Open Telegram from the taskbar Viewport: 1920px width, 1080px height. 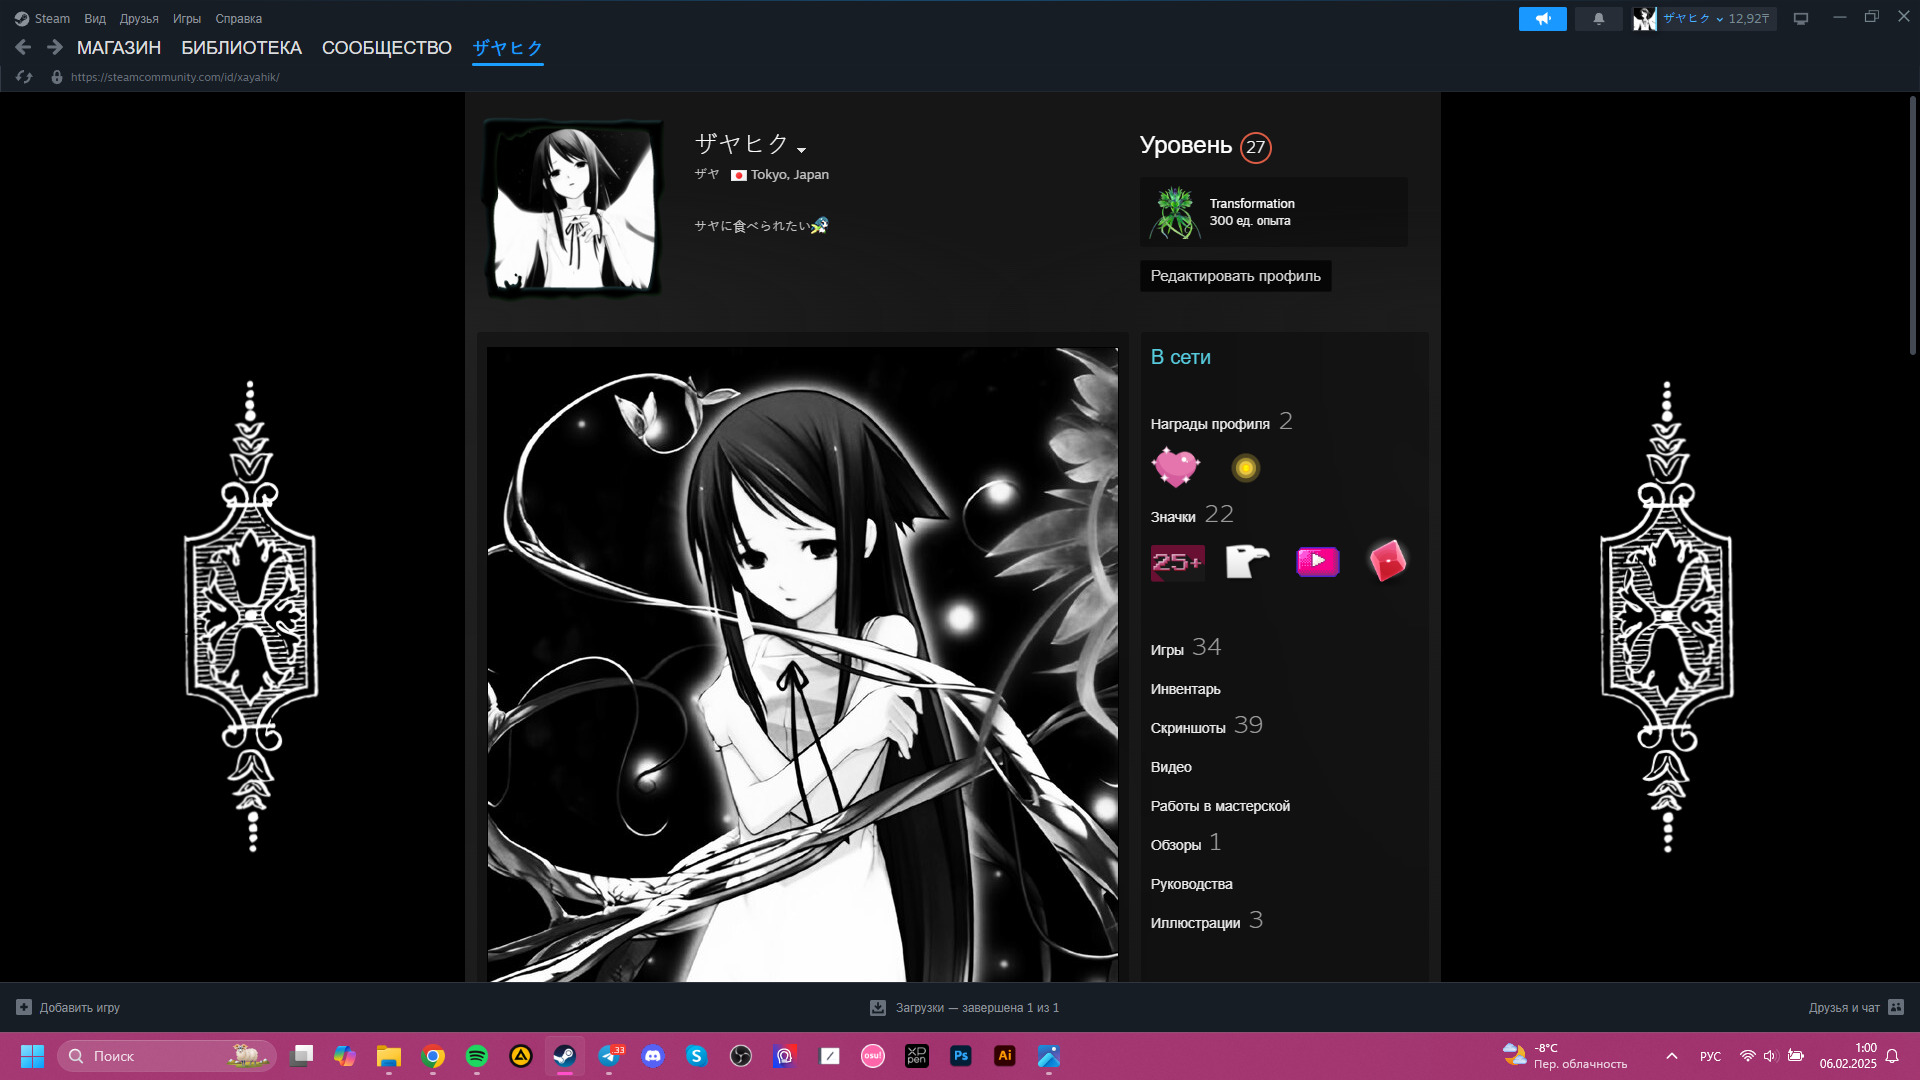(609, 1056)
